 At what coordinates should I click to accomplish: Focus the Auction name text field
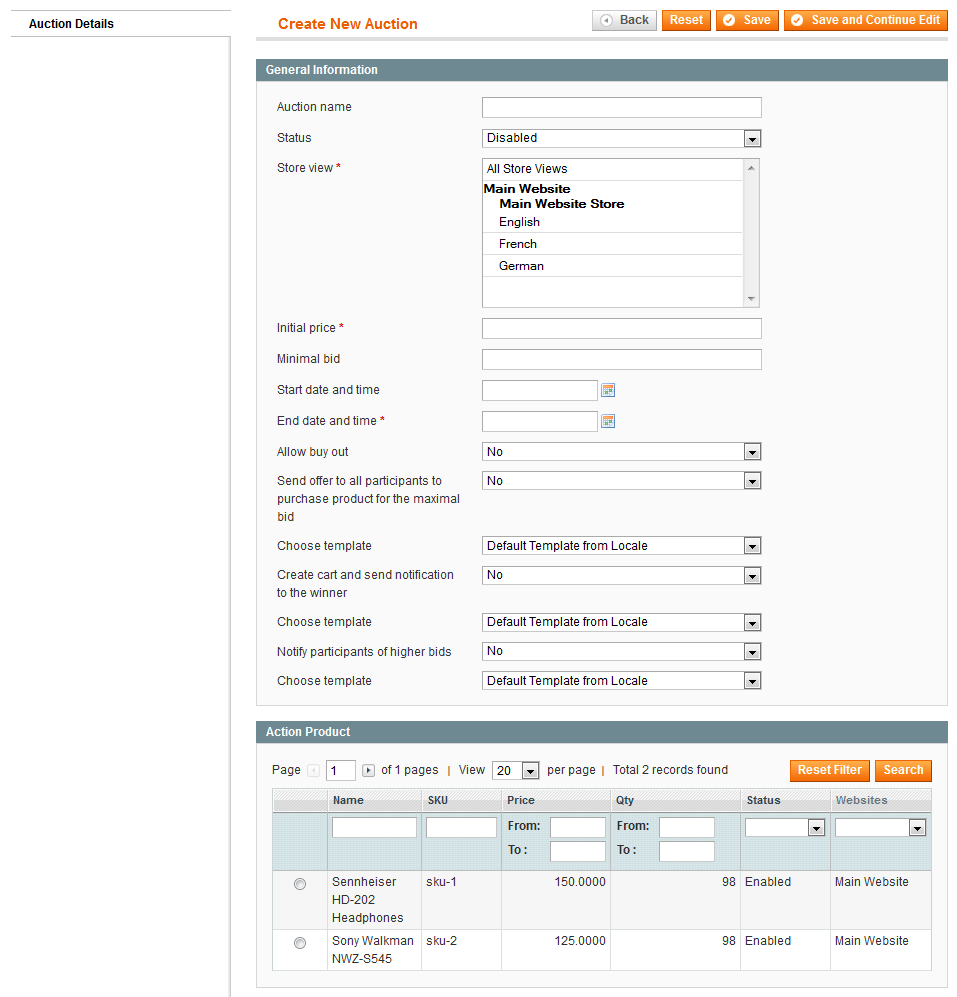[621, 107]
